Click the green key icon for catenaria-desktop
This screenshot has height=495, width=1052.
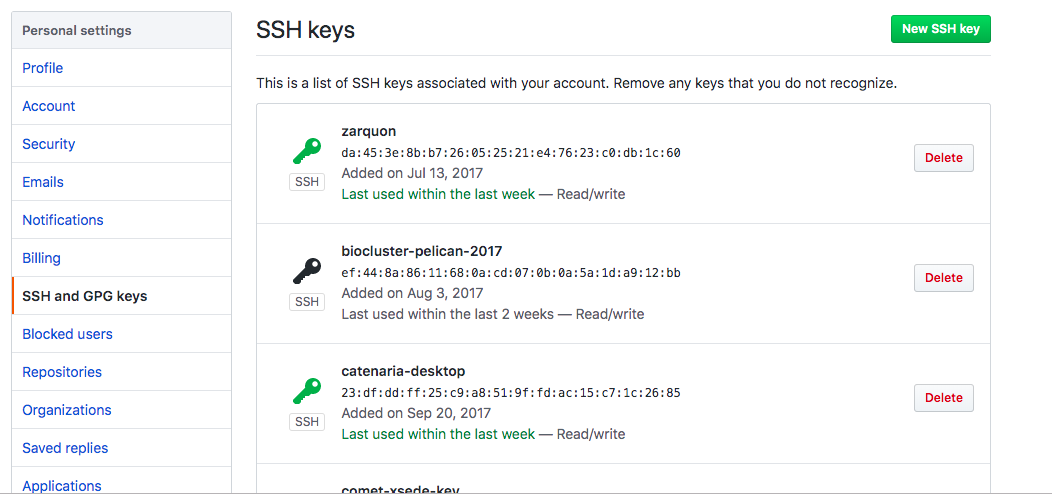pyautogui.click(x=306, y=391)
